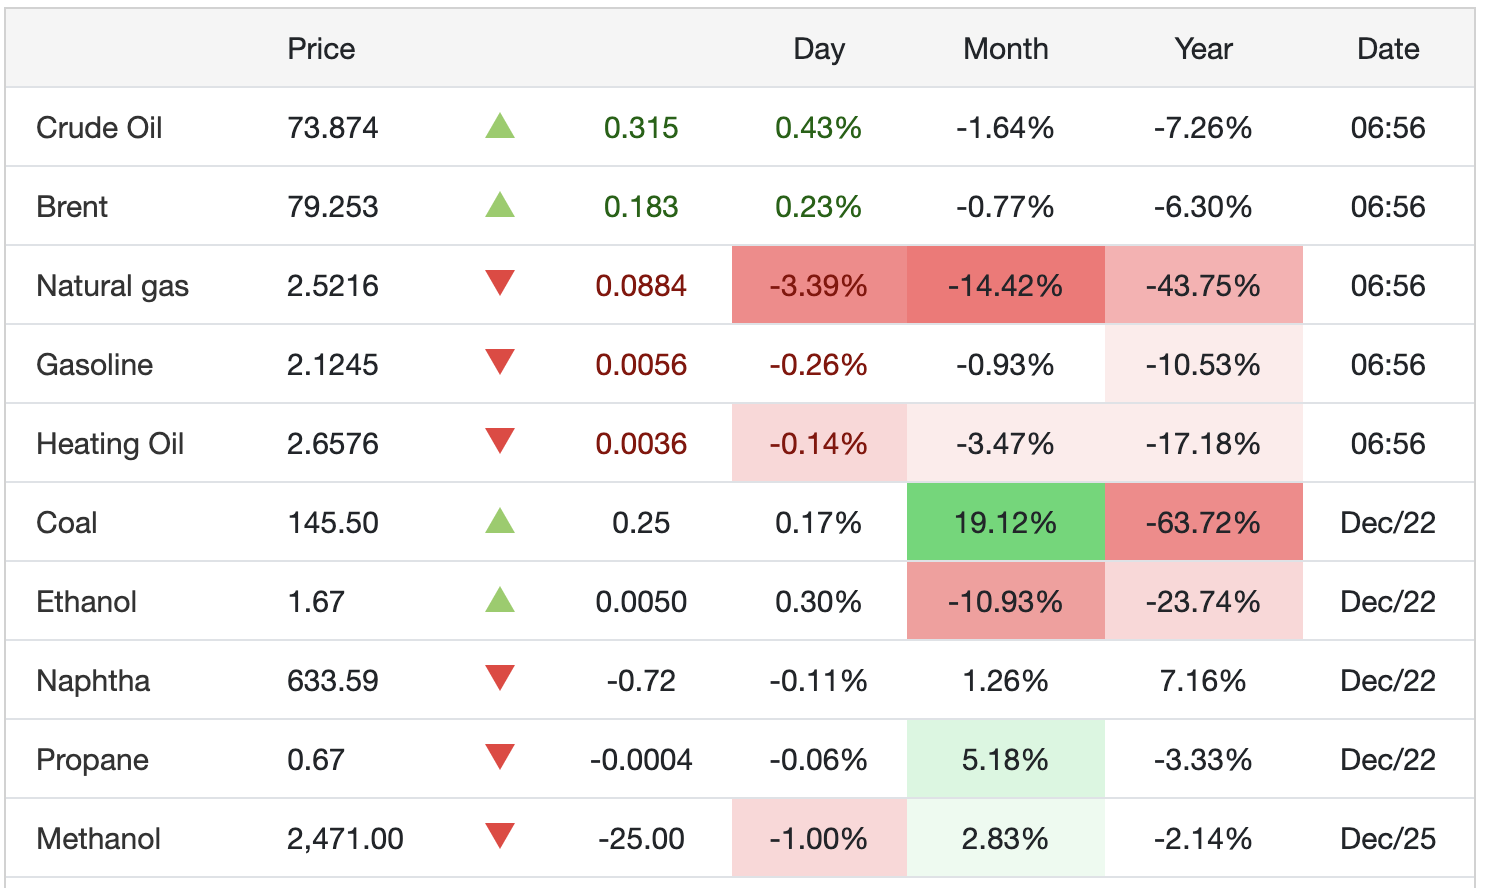
Task: Click the -17.18% Heating Oil year cell
Action: (x=1204, y=443)
